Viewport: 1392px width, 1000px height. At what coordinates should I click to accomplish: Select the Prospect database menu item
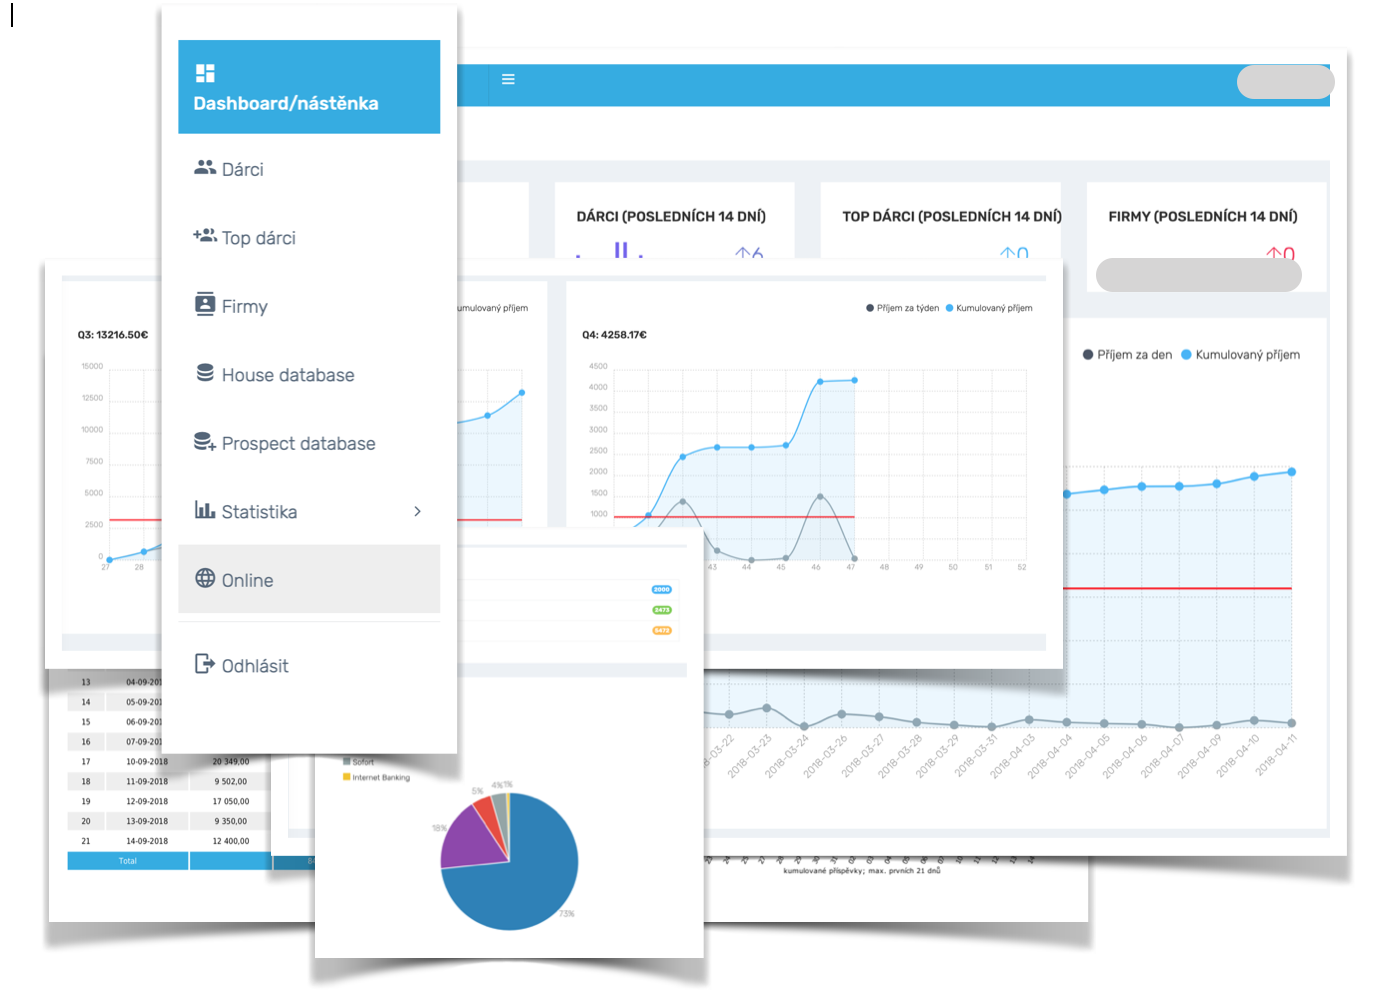[x=298, y=444]
